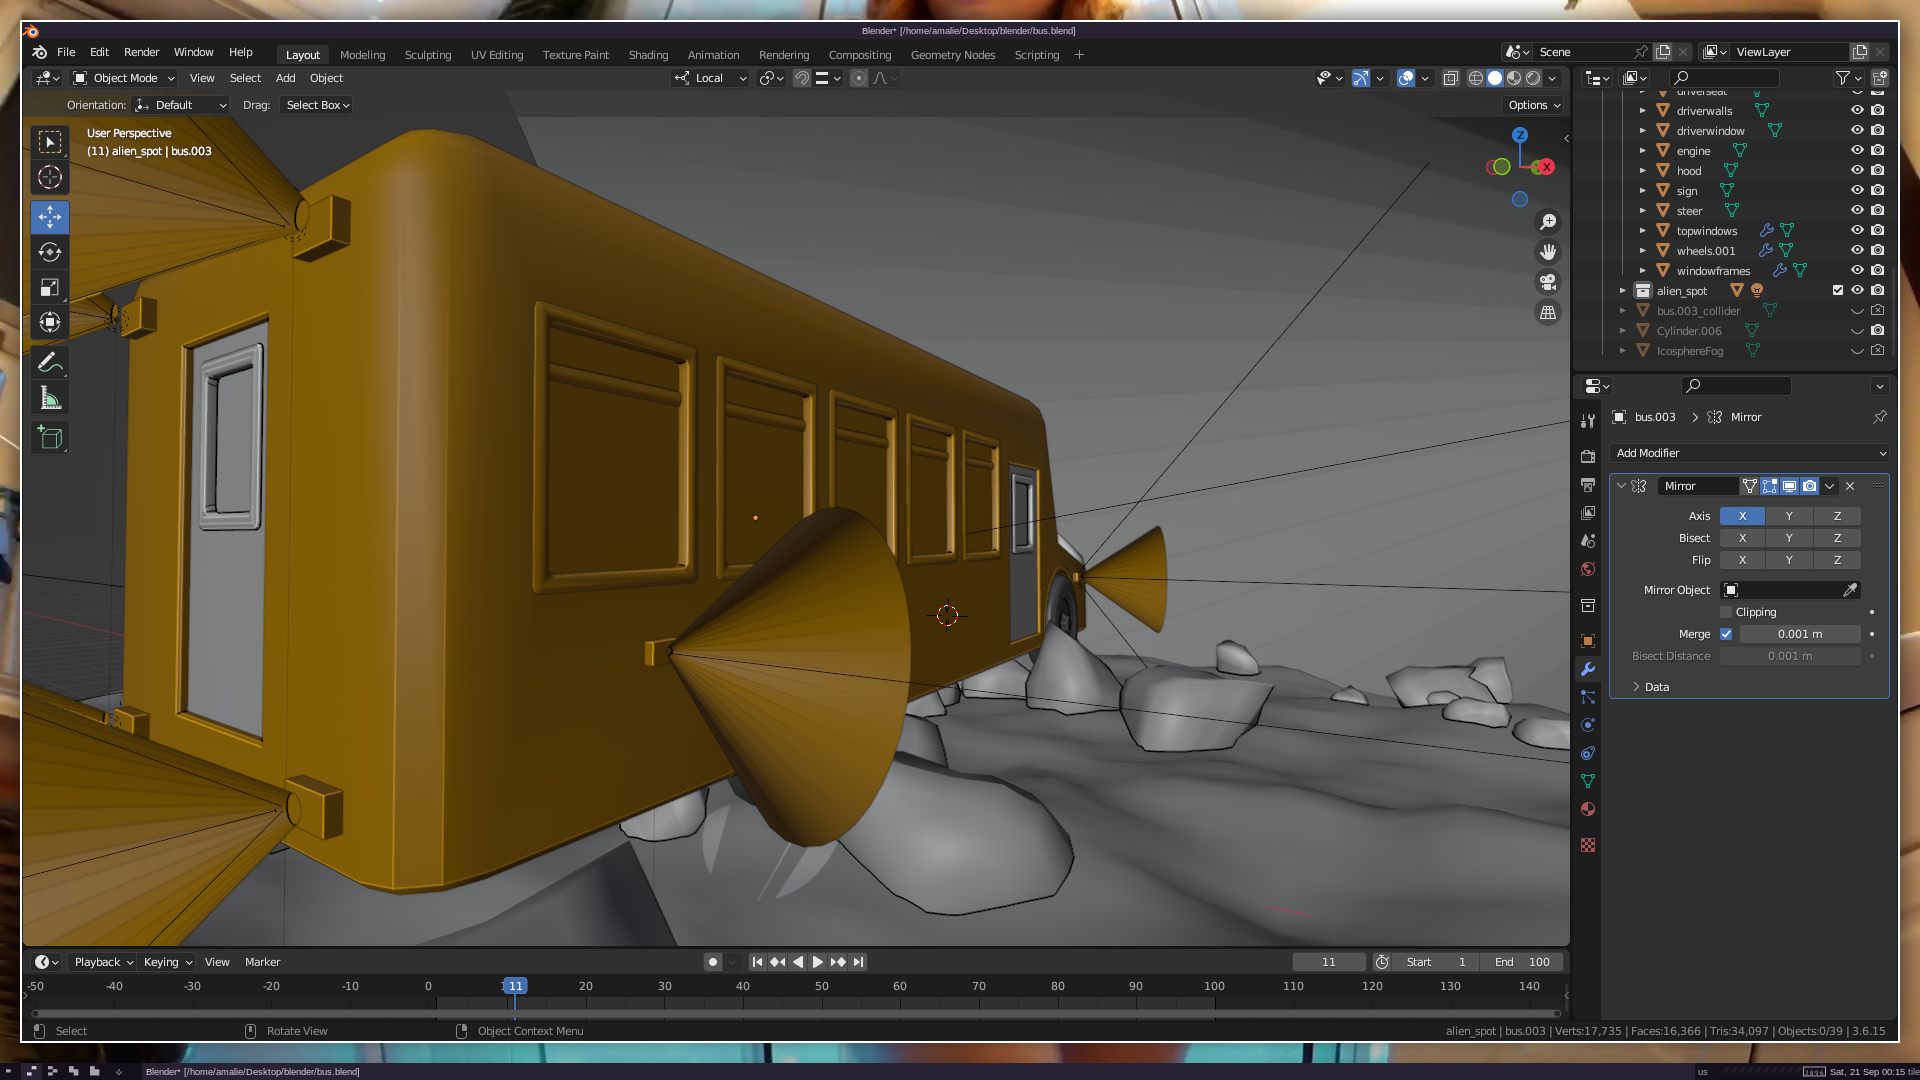This screenshot has height=1080, width=1920.
Task: Adjust the Merge distance 0.001 m field
Action: [x=1799, y=634]
